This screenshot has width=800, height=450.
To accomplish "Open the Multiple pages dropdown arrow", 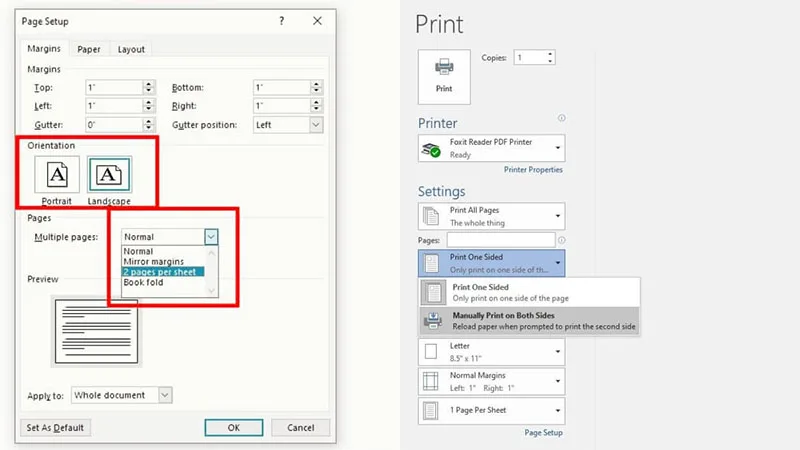I will point(211,237).
